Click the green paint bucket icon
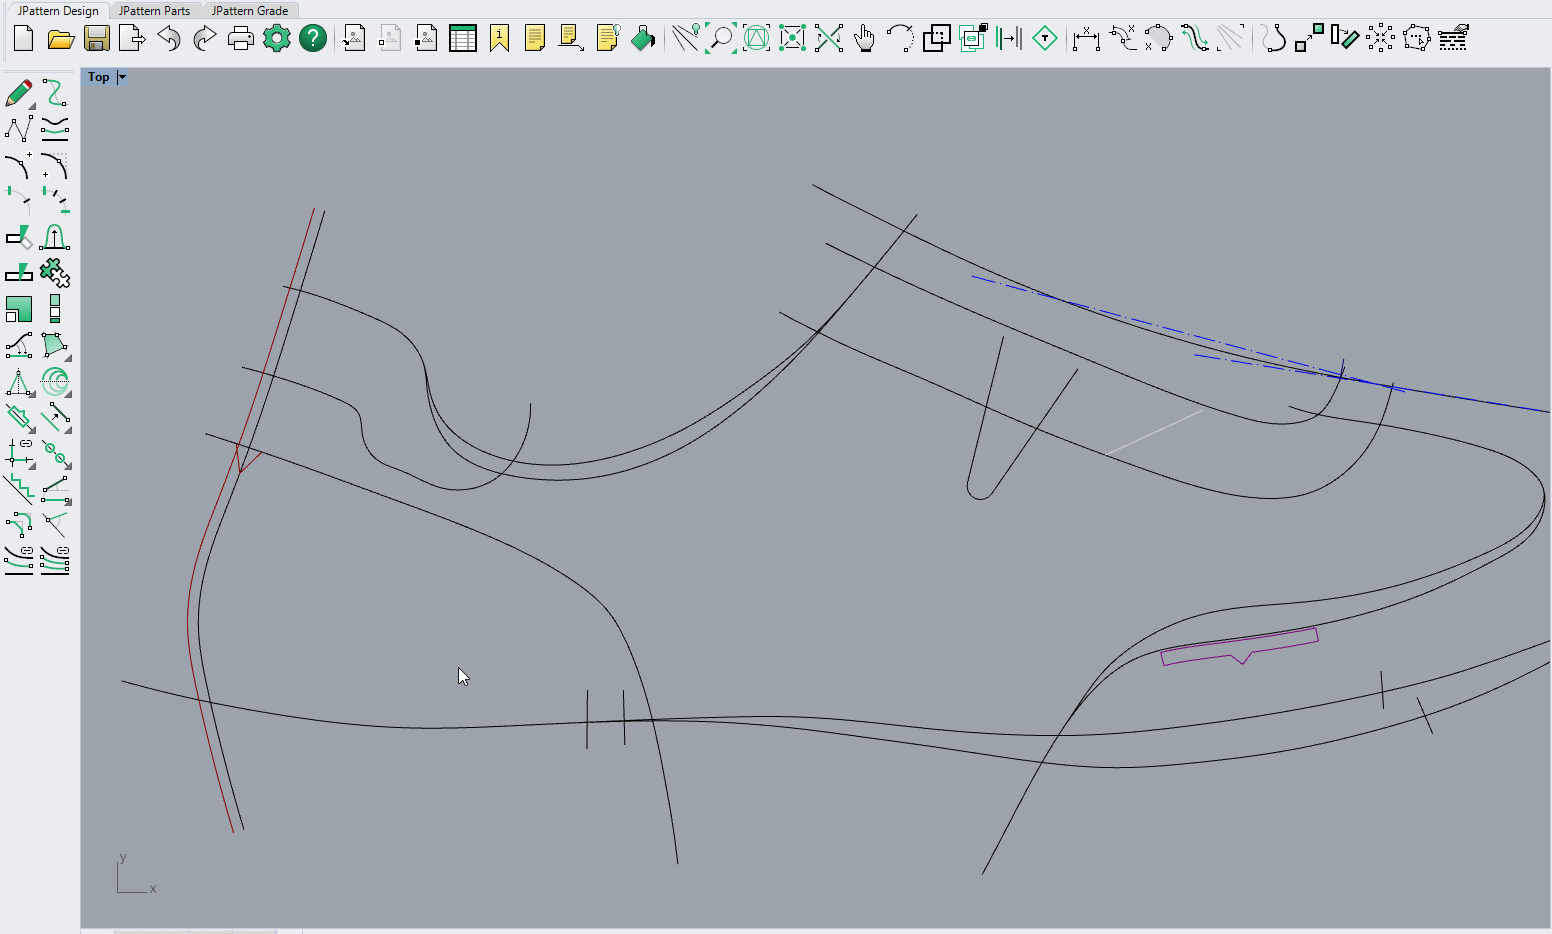The height and width of the screenshot is (934, 1552). pos(643,39)
